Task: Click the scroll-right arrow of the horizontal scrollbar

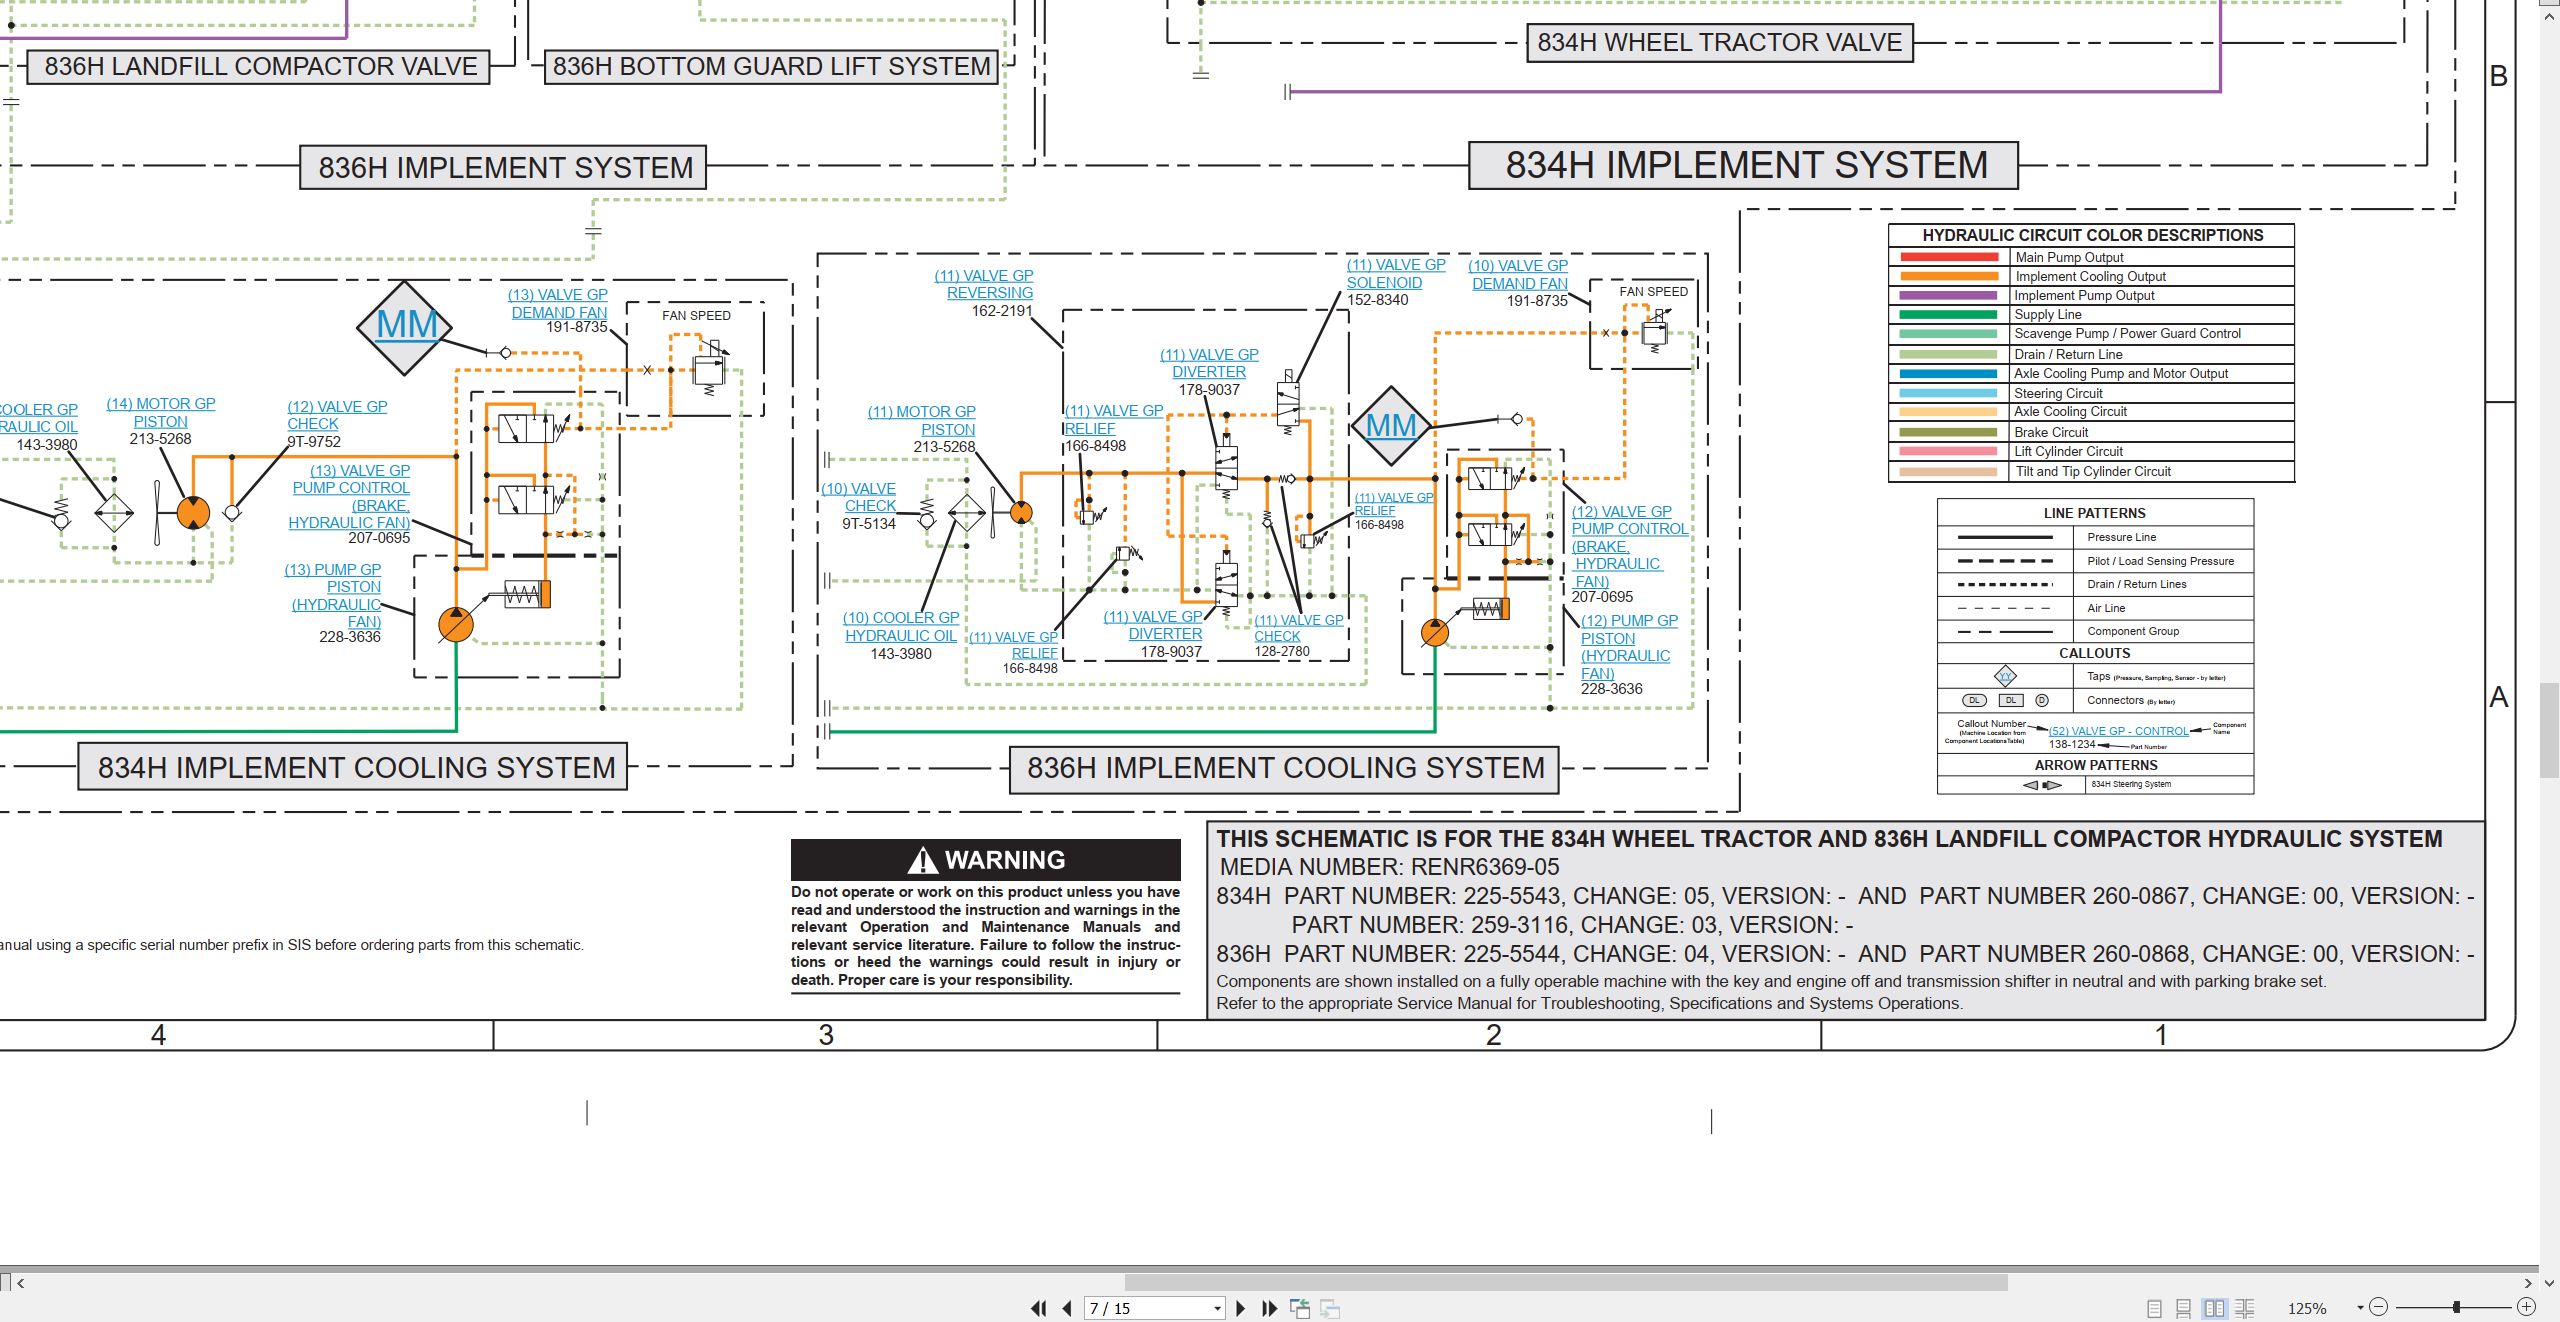Action: click(2528, 1282)
